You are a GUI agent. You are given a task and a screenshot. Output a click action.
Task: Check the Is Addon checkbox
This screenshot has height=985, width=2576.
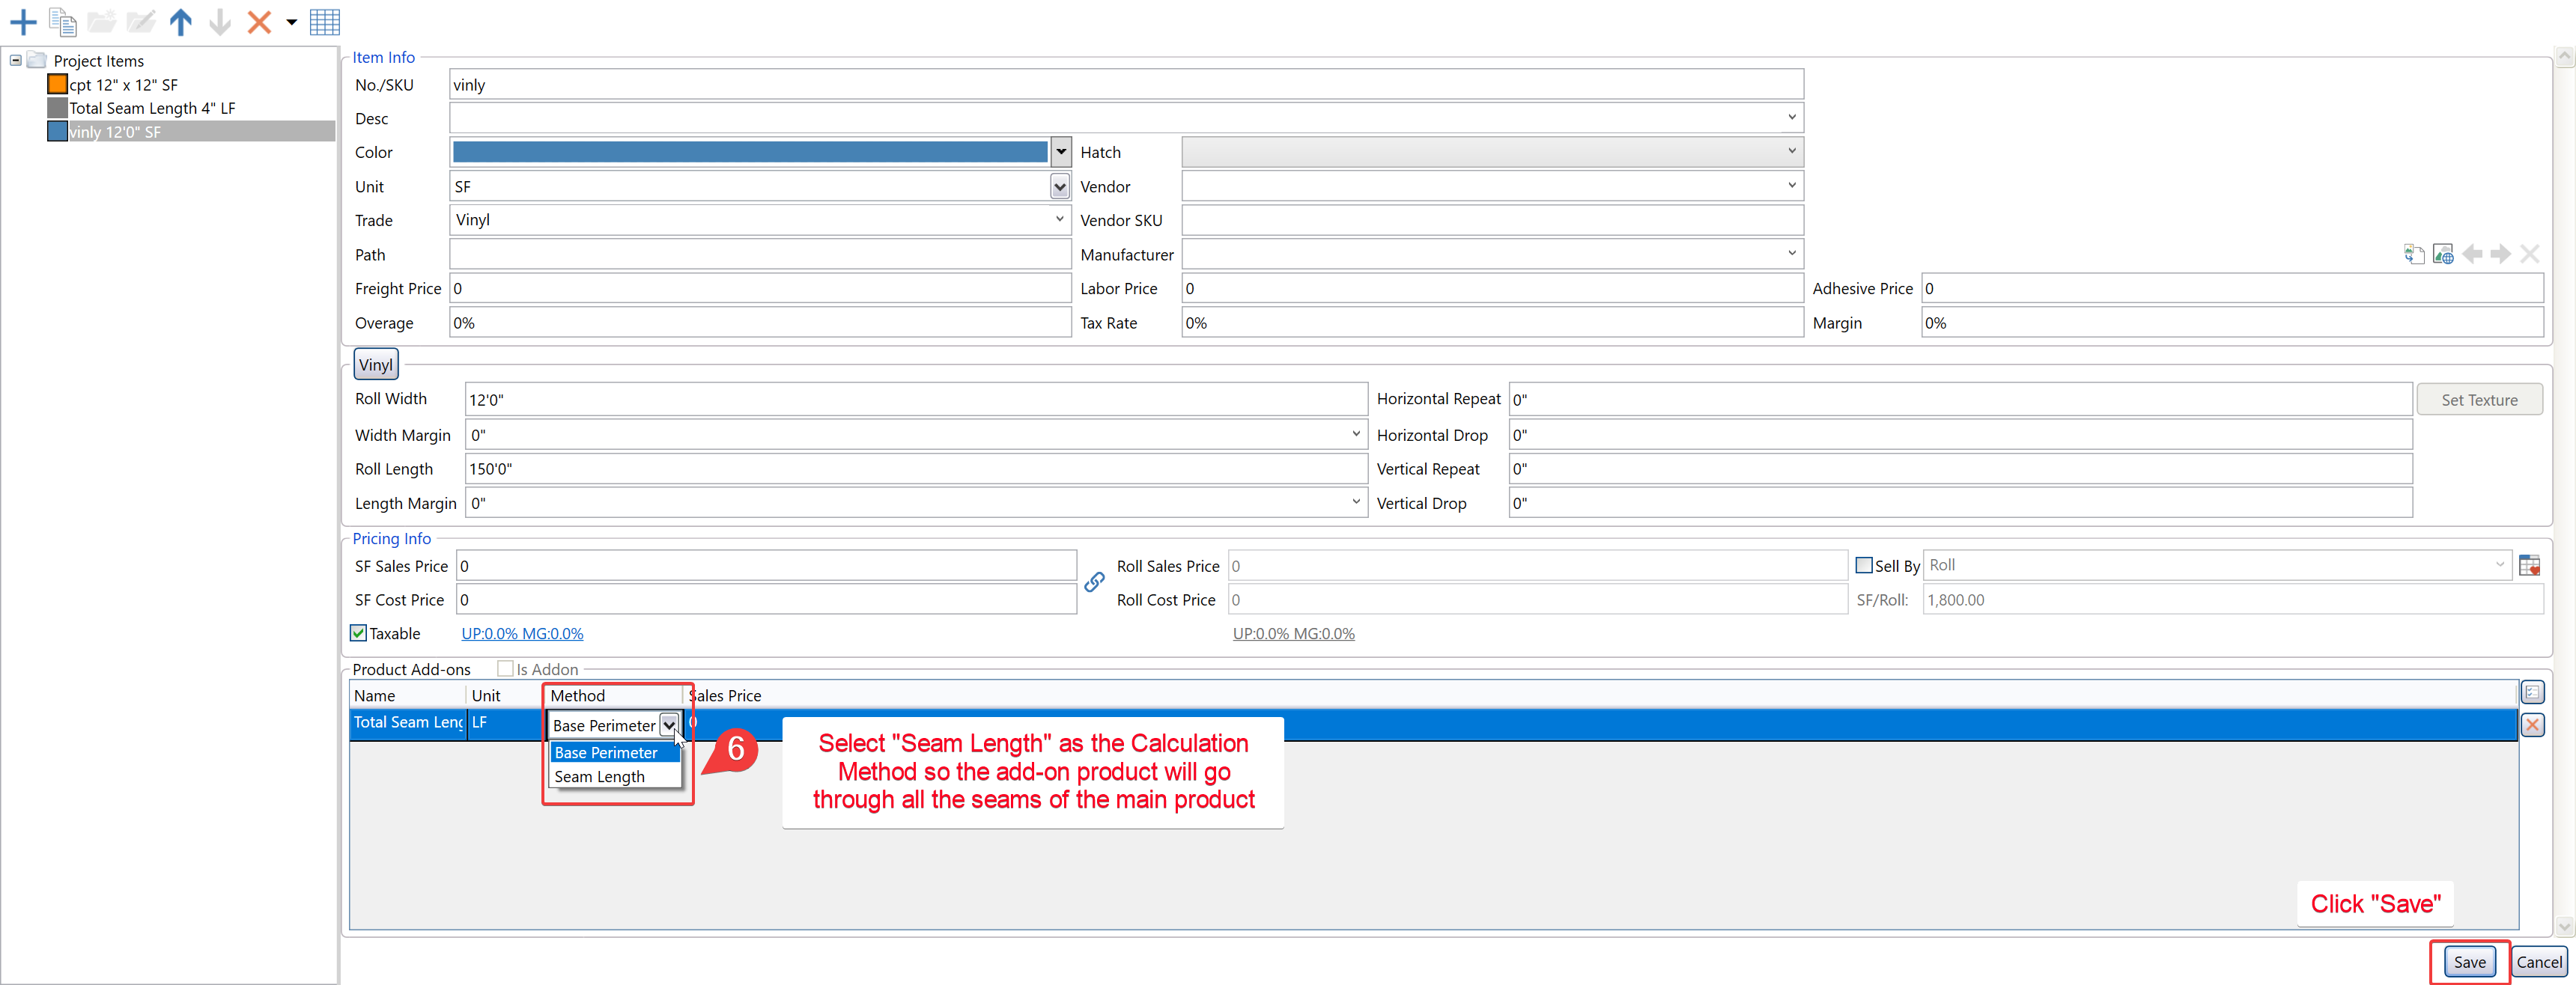click(x=506, y=669)
